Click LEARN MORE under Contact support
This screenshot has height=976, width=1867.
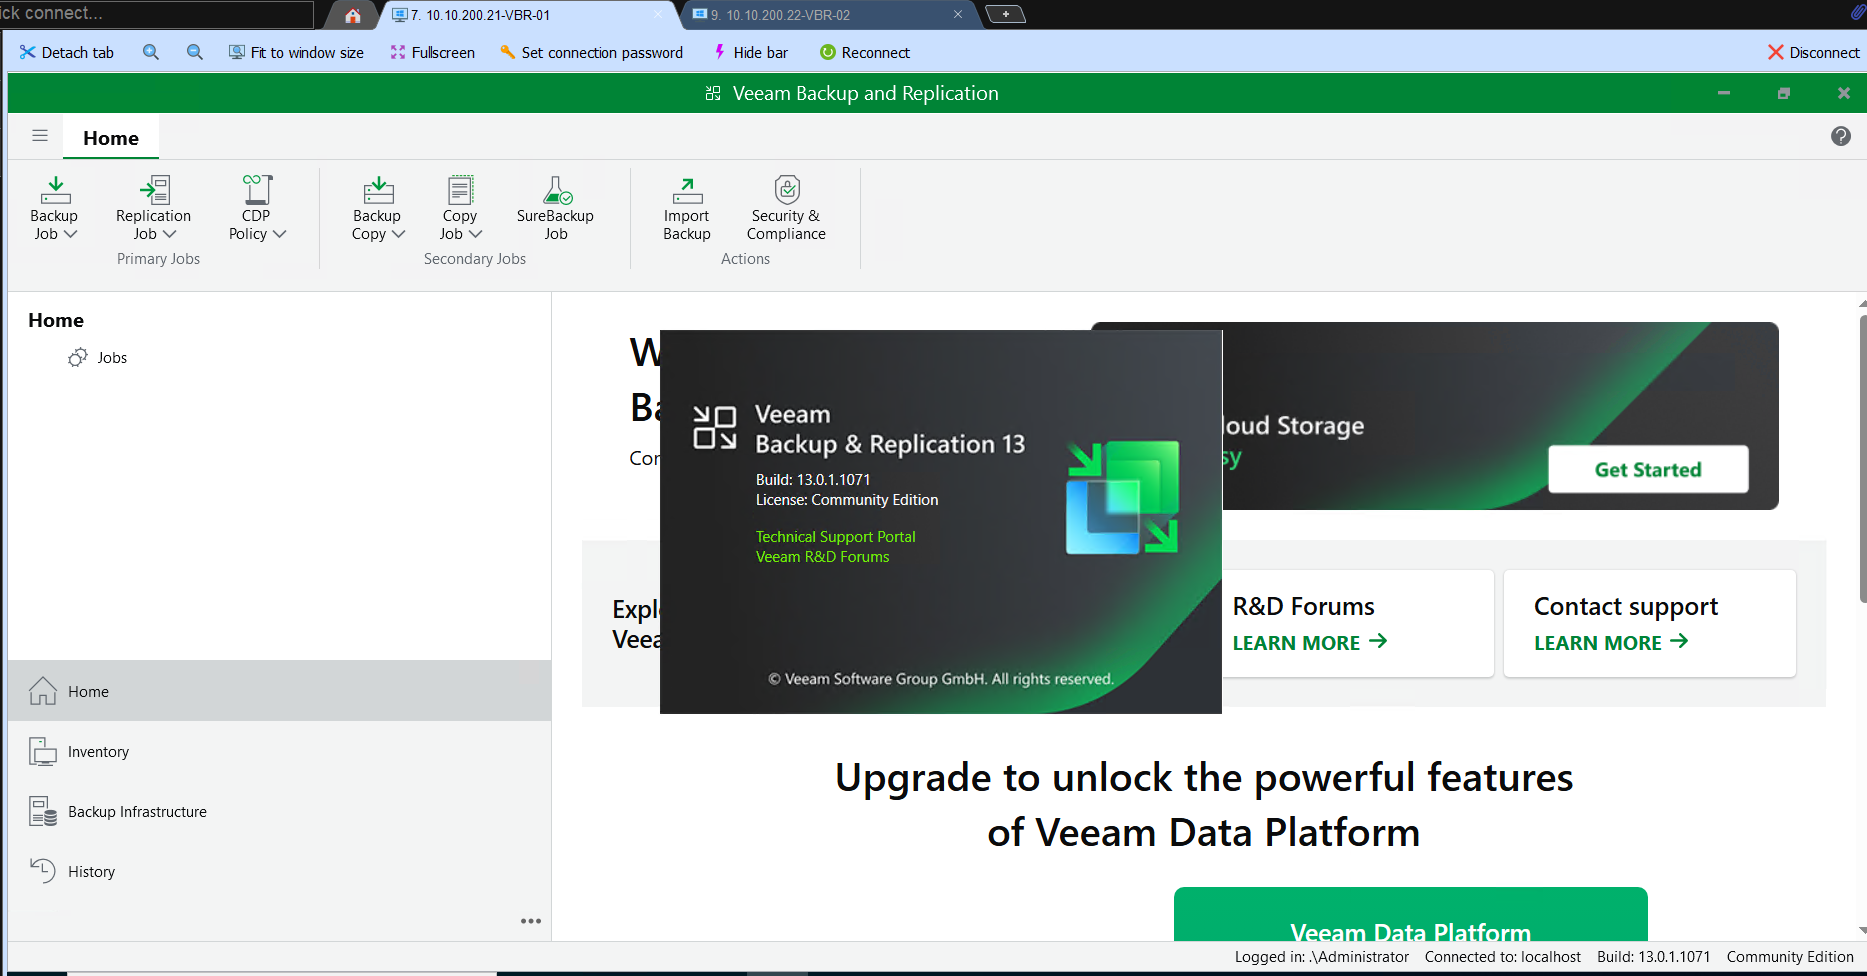tap(1612, 642)
